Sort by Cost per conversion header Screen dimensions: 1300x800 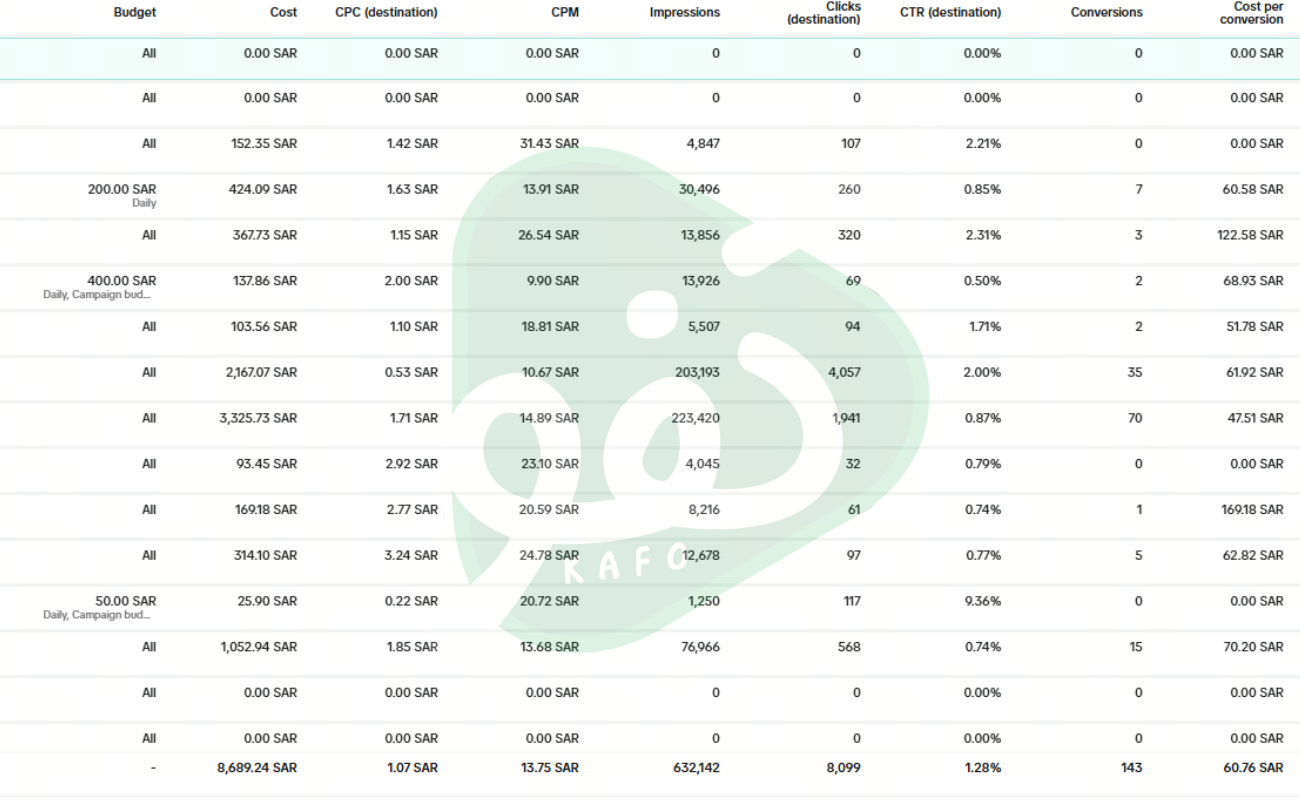click(x=1251, y=13)
